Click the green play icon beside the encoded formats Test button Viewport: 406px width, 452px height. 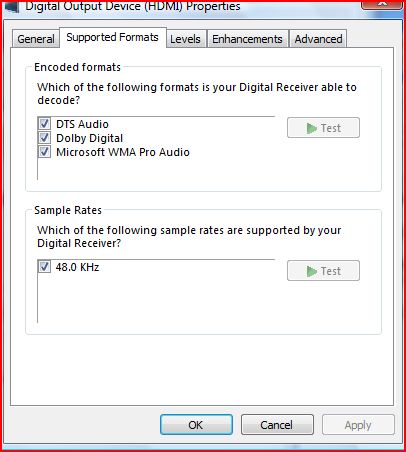tap(311, 128)
